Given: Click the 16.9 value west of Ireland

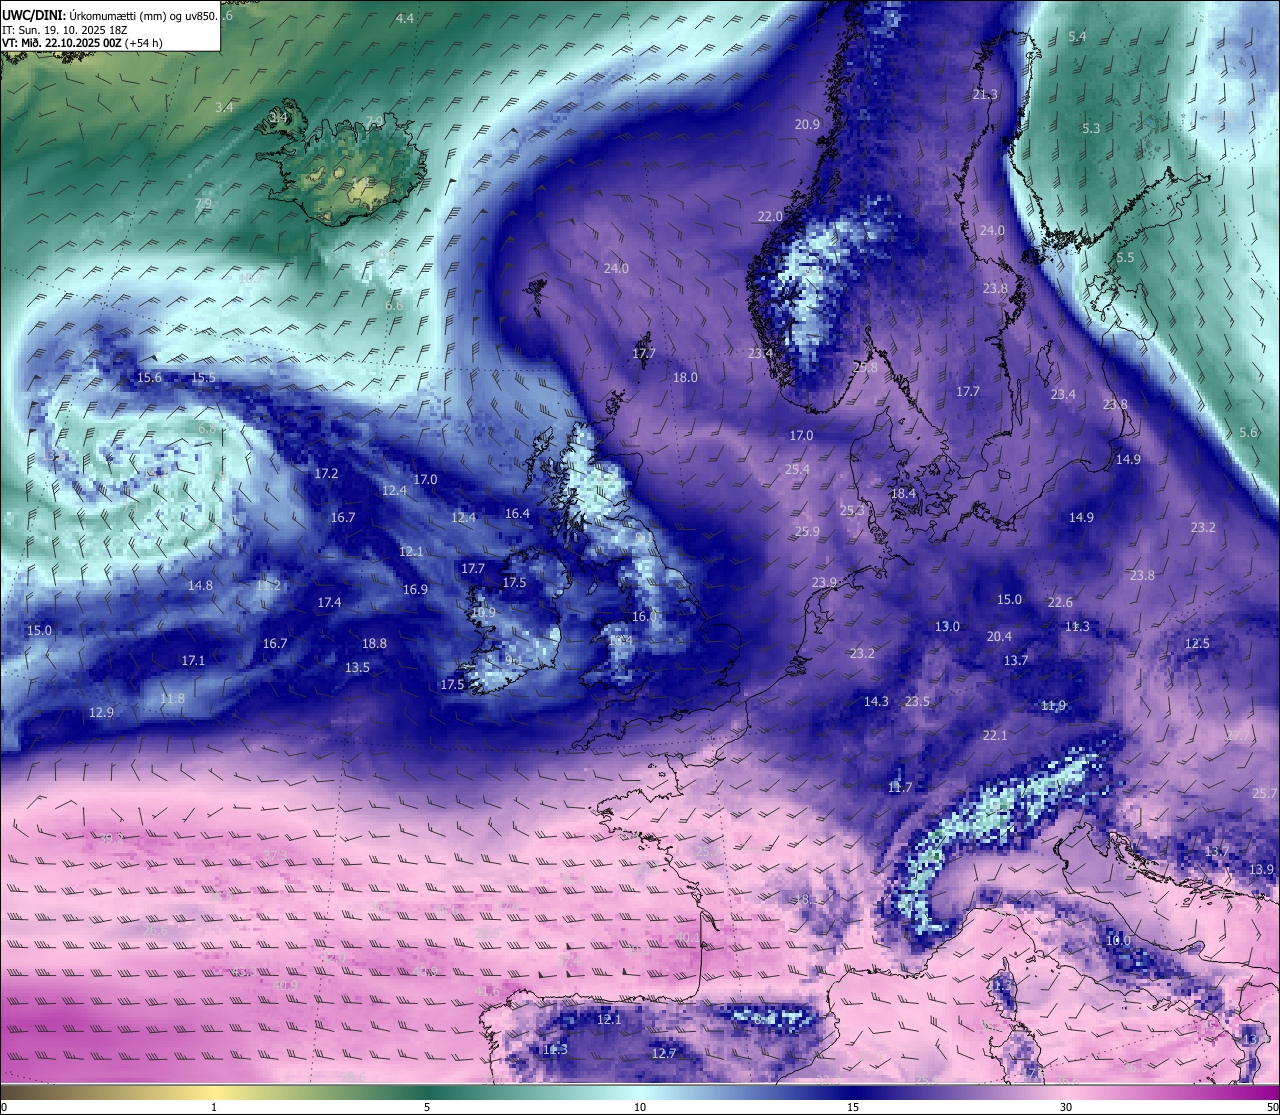Looking at the screenshot, I should [x=415, y=589].
